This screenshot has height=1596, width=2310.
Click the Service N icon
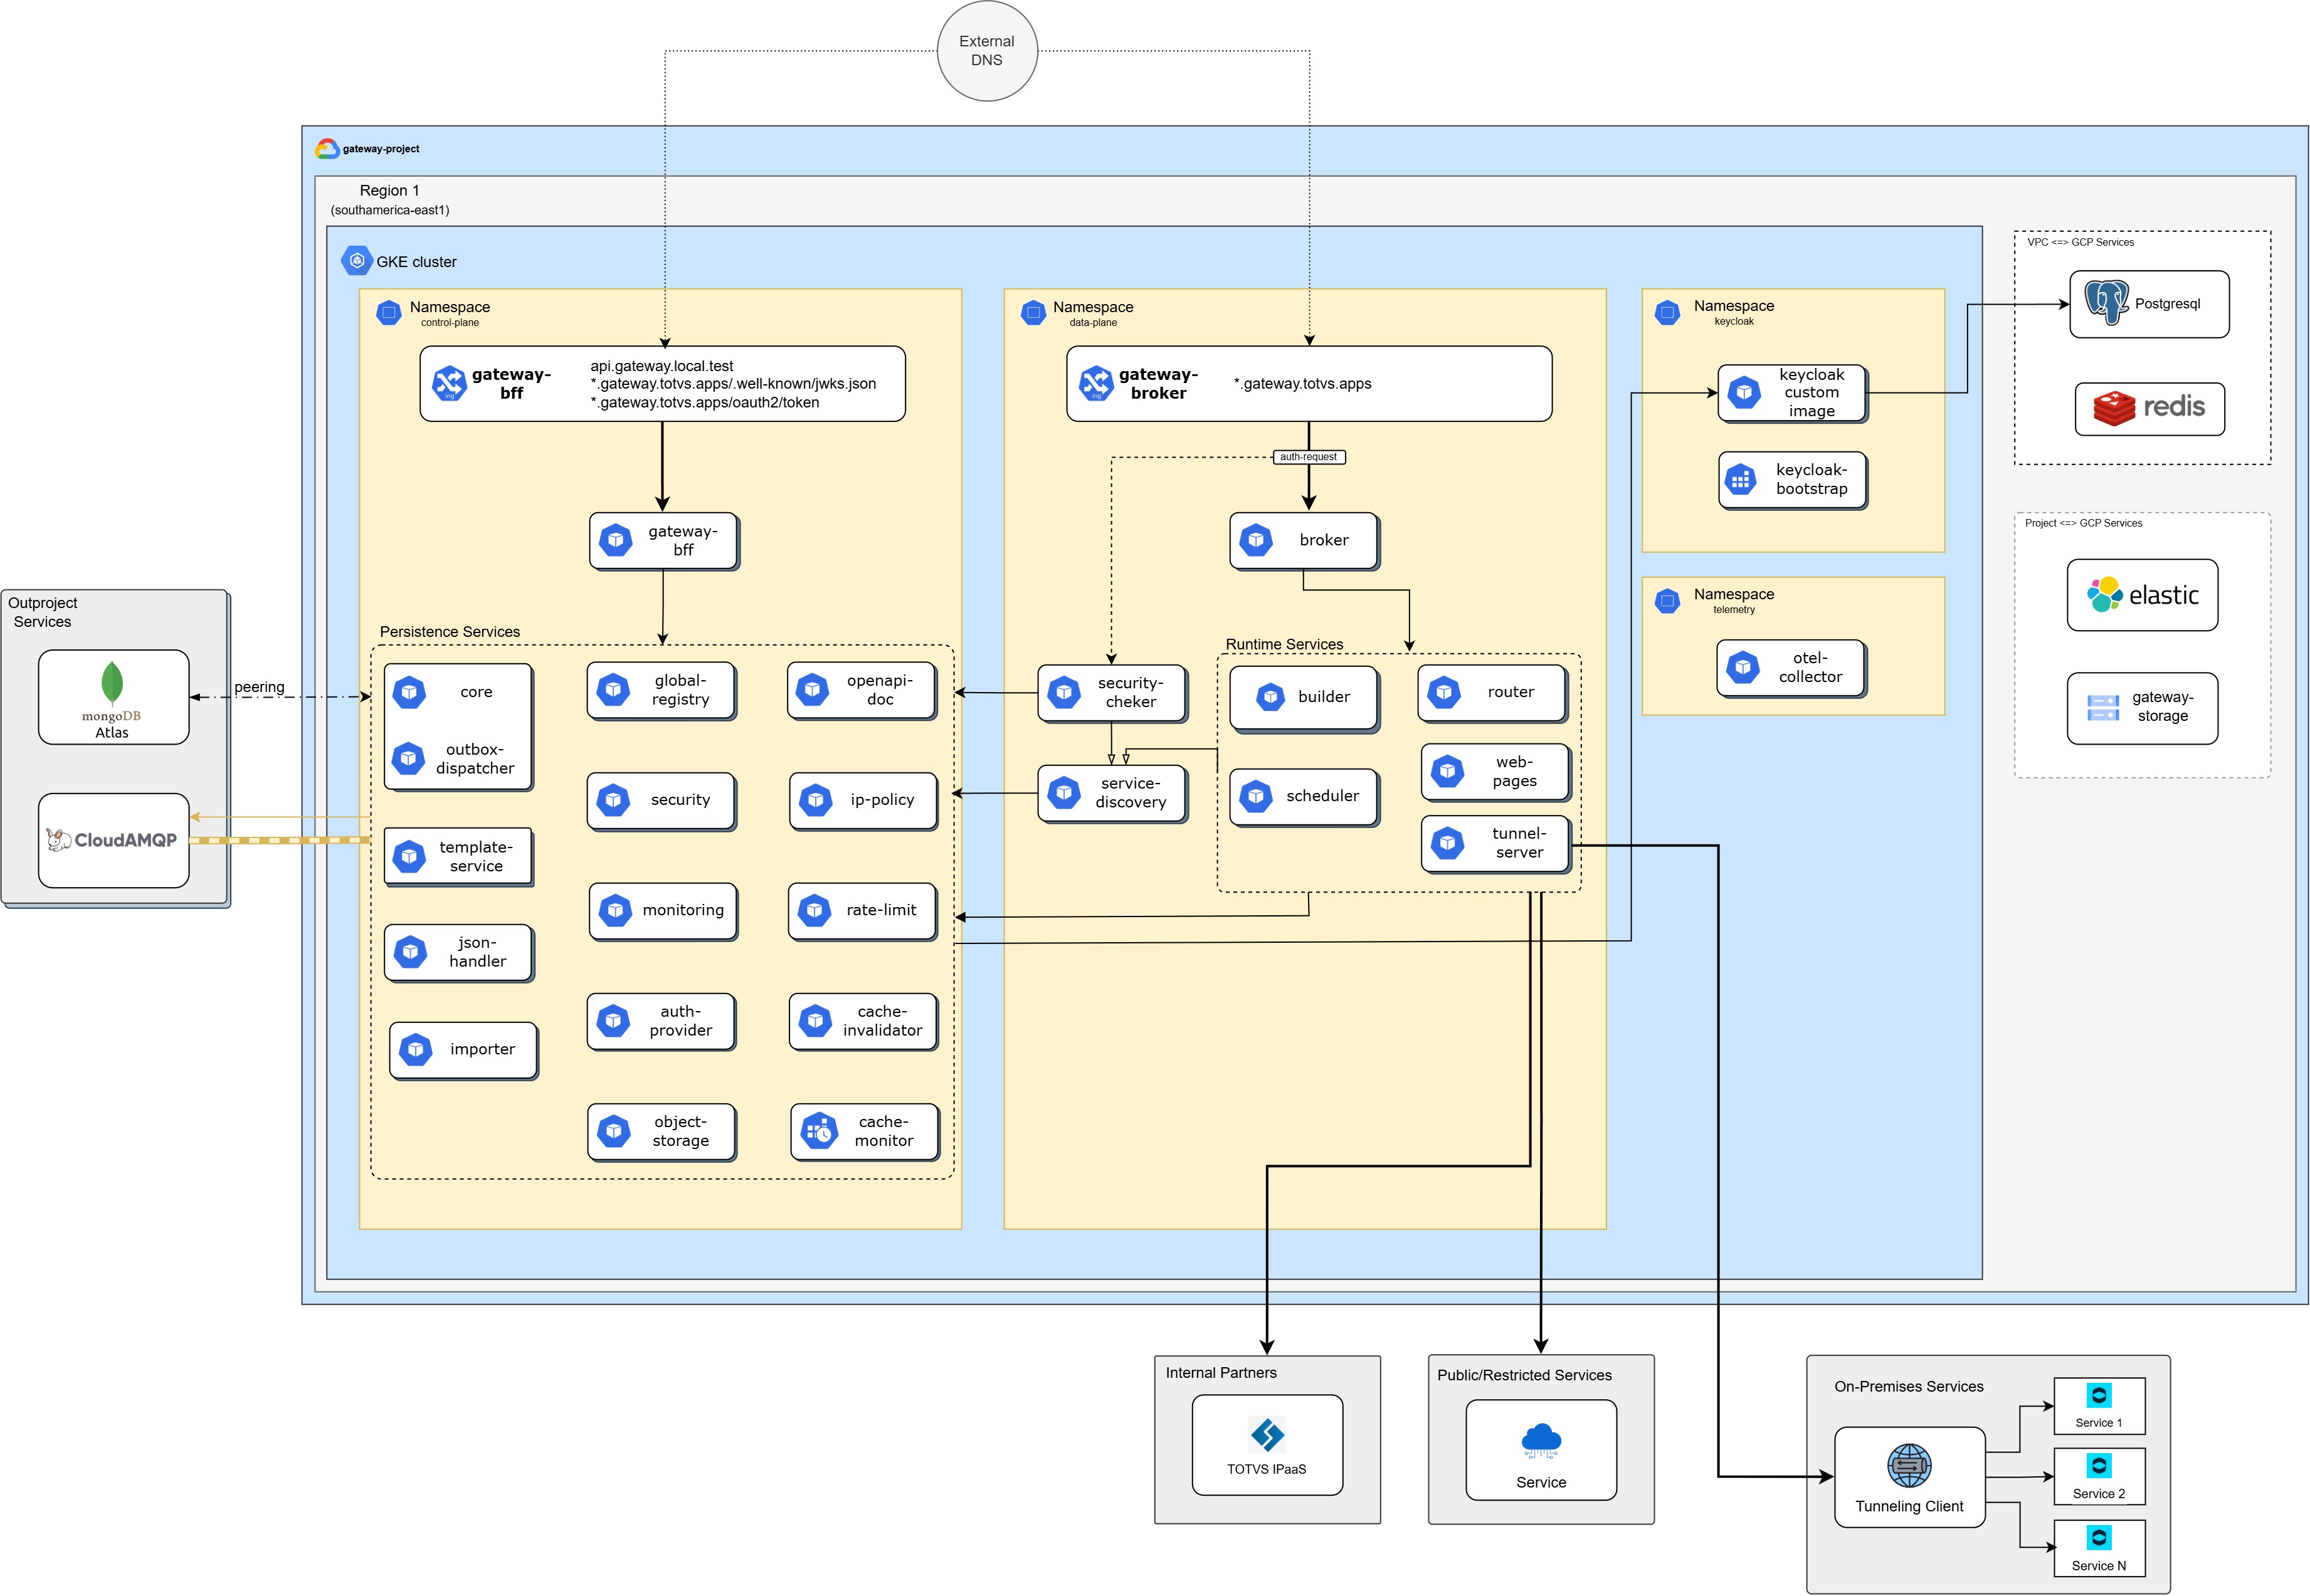2099,1538
